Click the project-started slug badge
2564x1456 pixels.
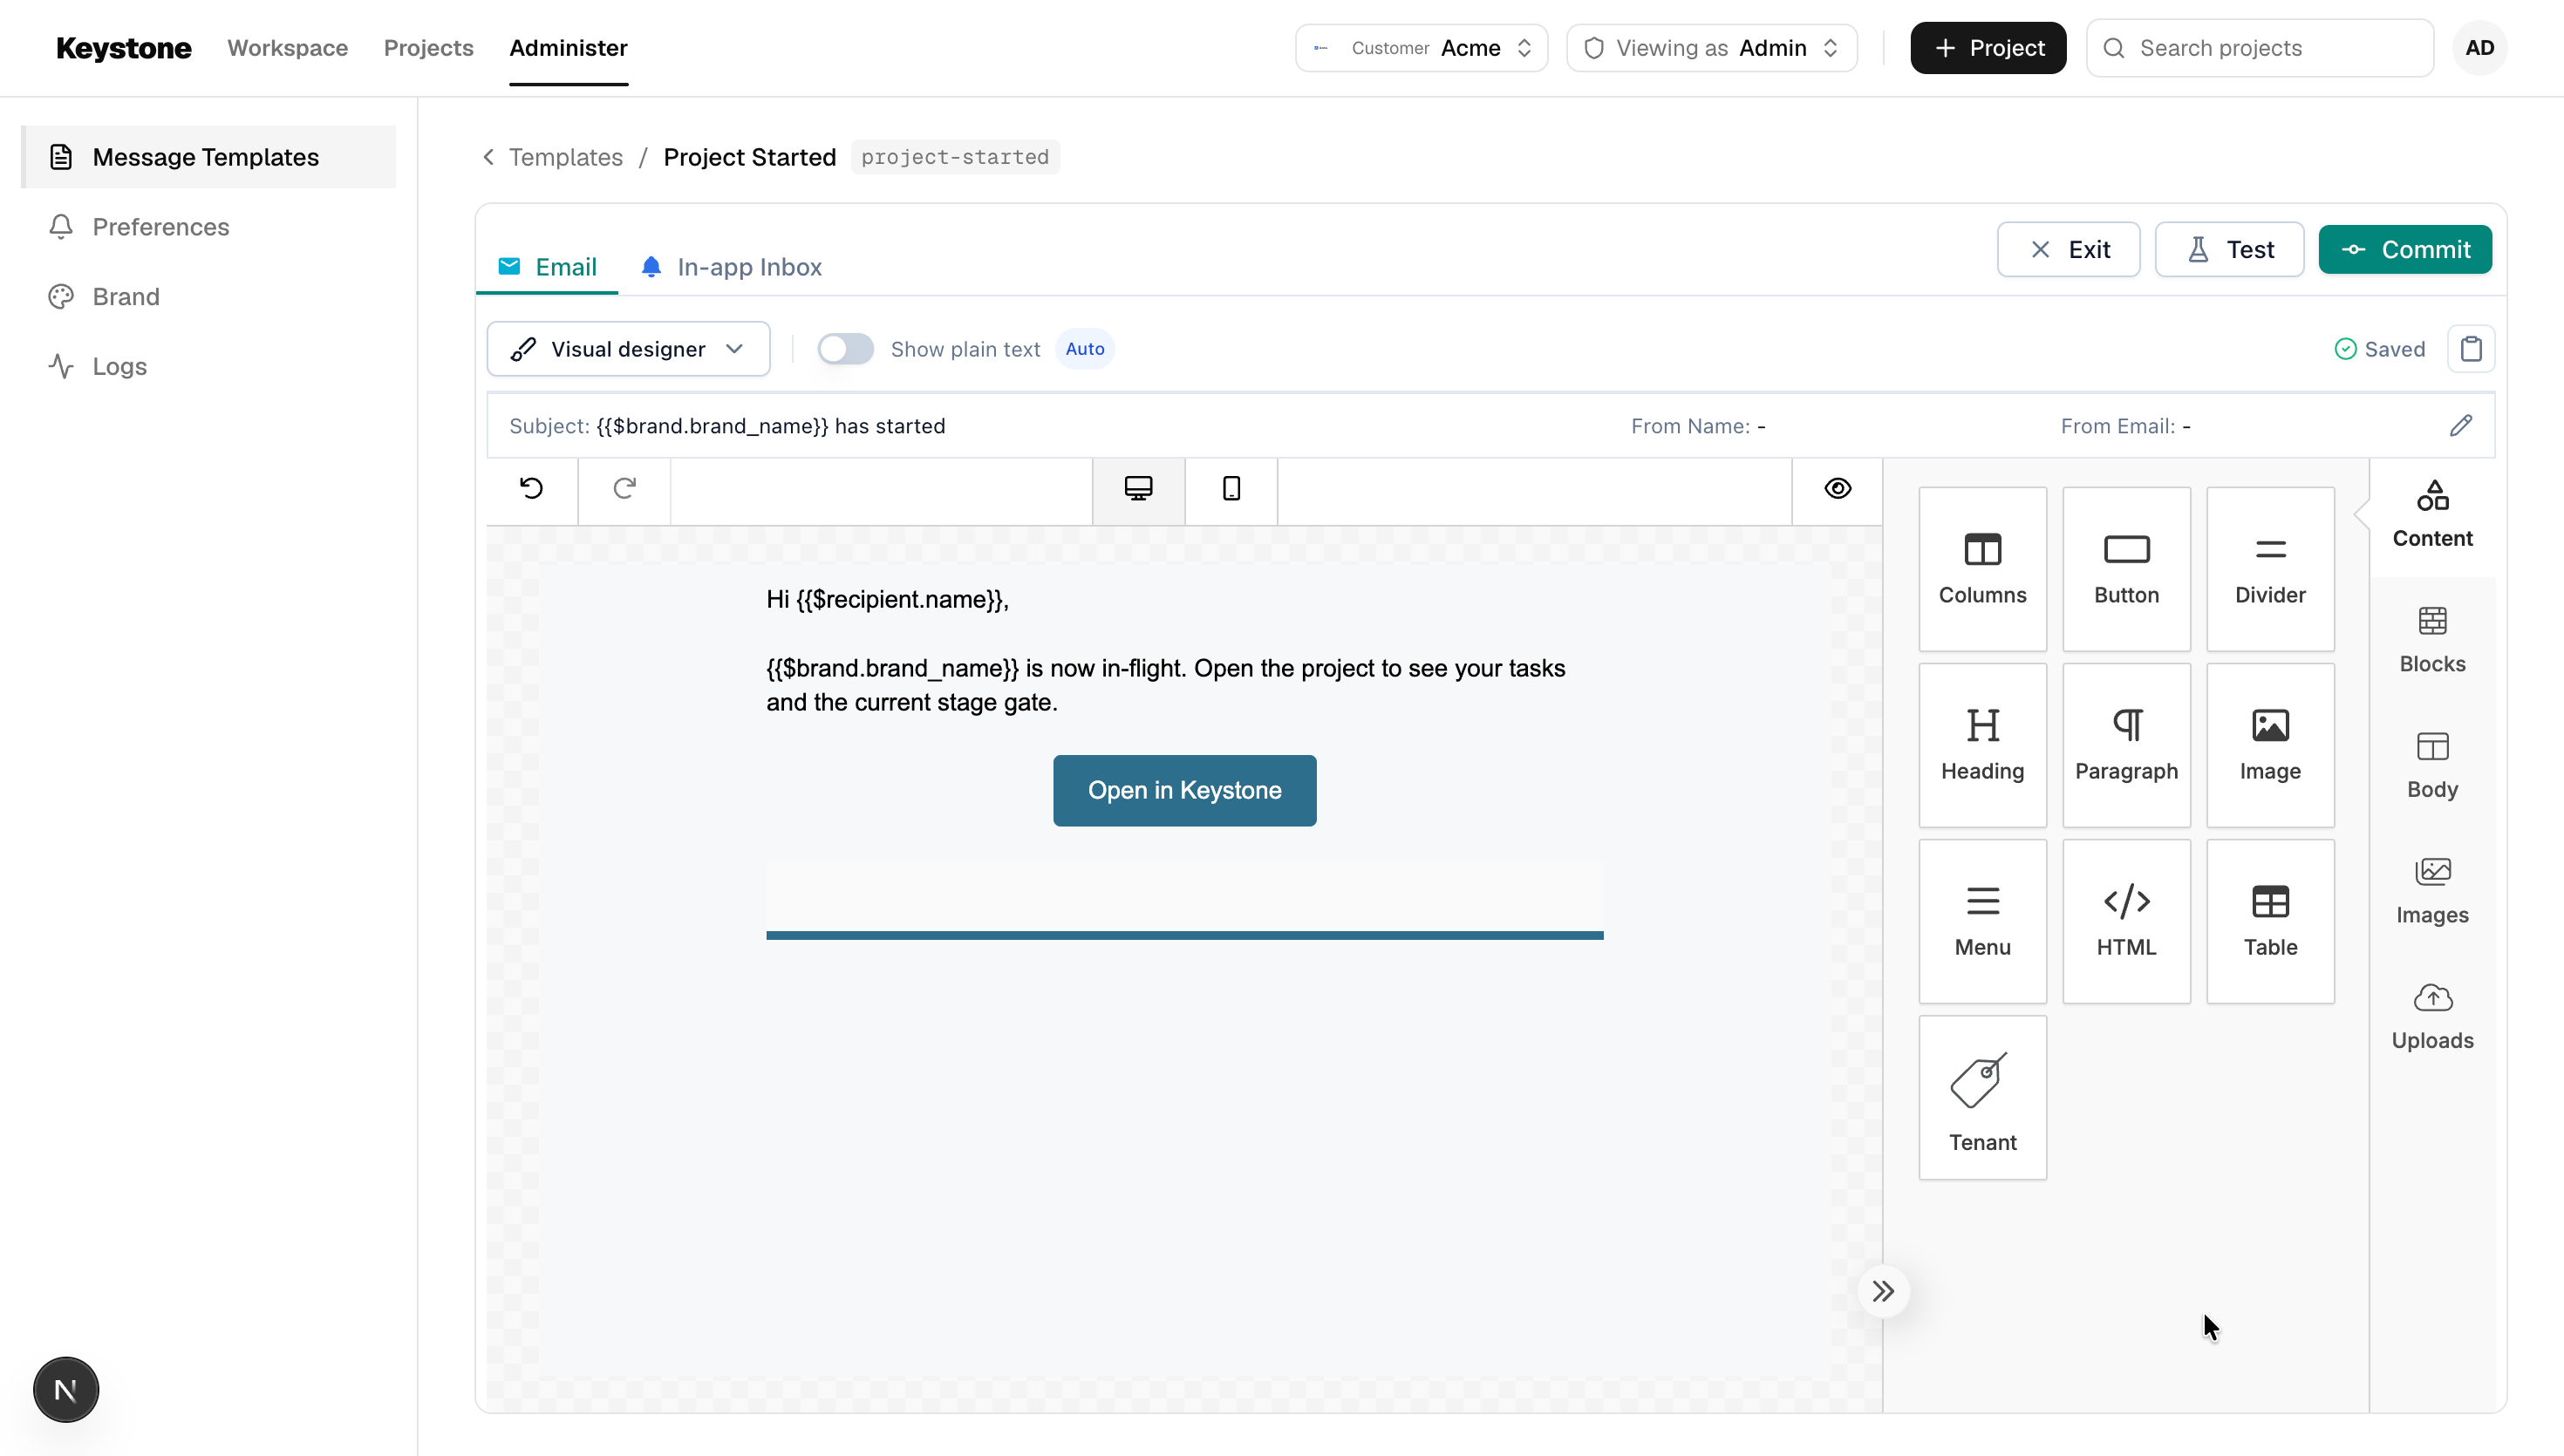[x=955, y=157]
